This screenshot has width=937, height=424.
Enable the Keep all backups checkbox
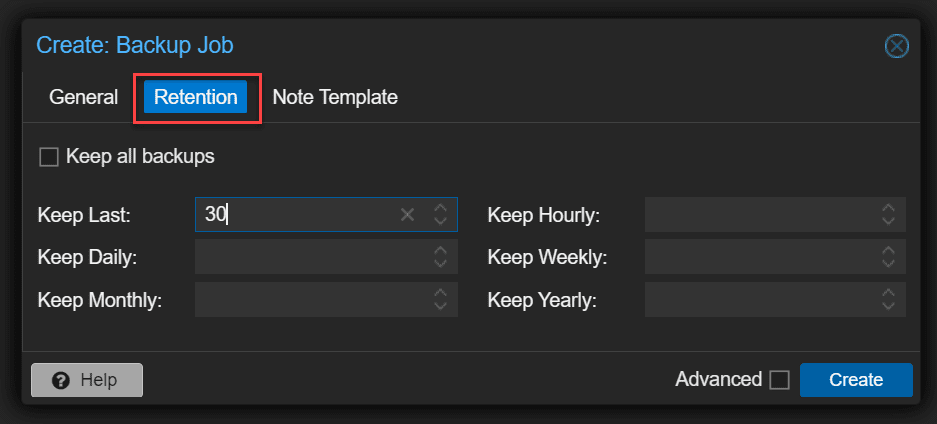coord(48,157)
